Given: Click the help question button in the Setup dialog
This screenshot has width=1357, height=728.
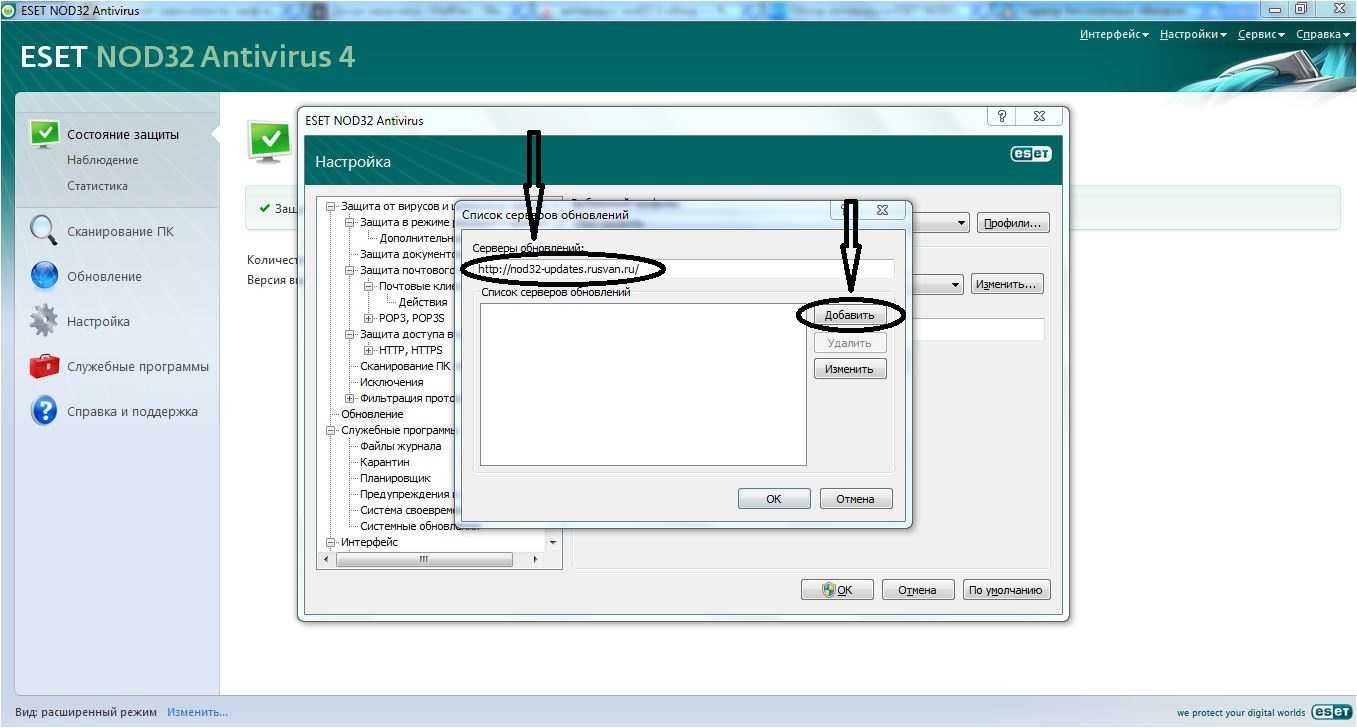Looking at the screenshot, I should pyautogui.click(x=1002, y=116).
